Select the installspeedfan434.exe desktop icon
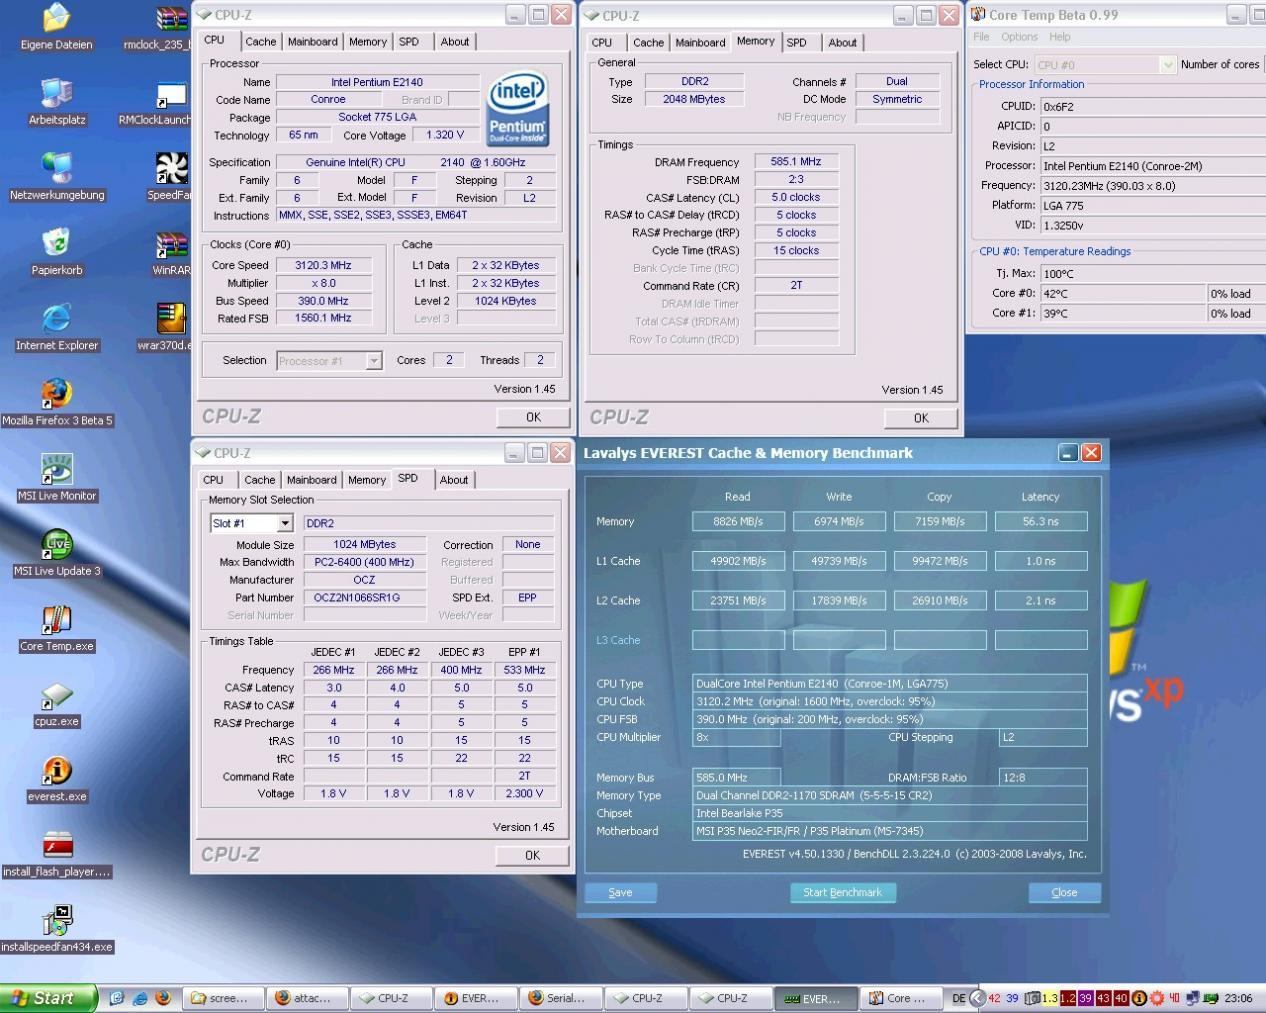Screen dimensions: 1266x1013 click(57, 929)
